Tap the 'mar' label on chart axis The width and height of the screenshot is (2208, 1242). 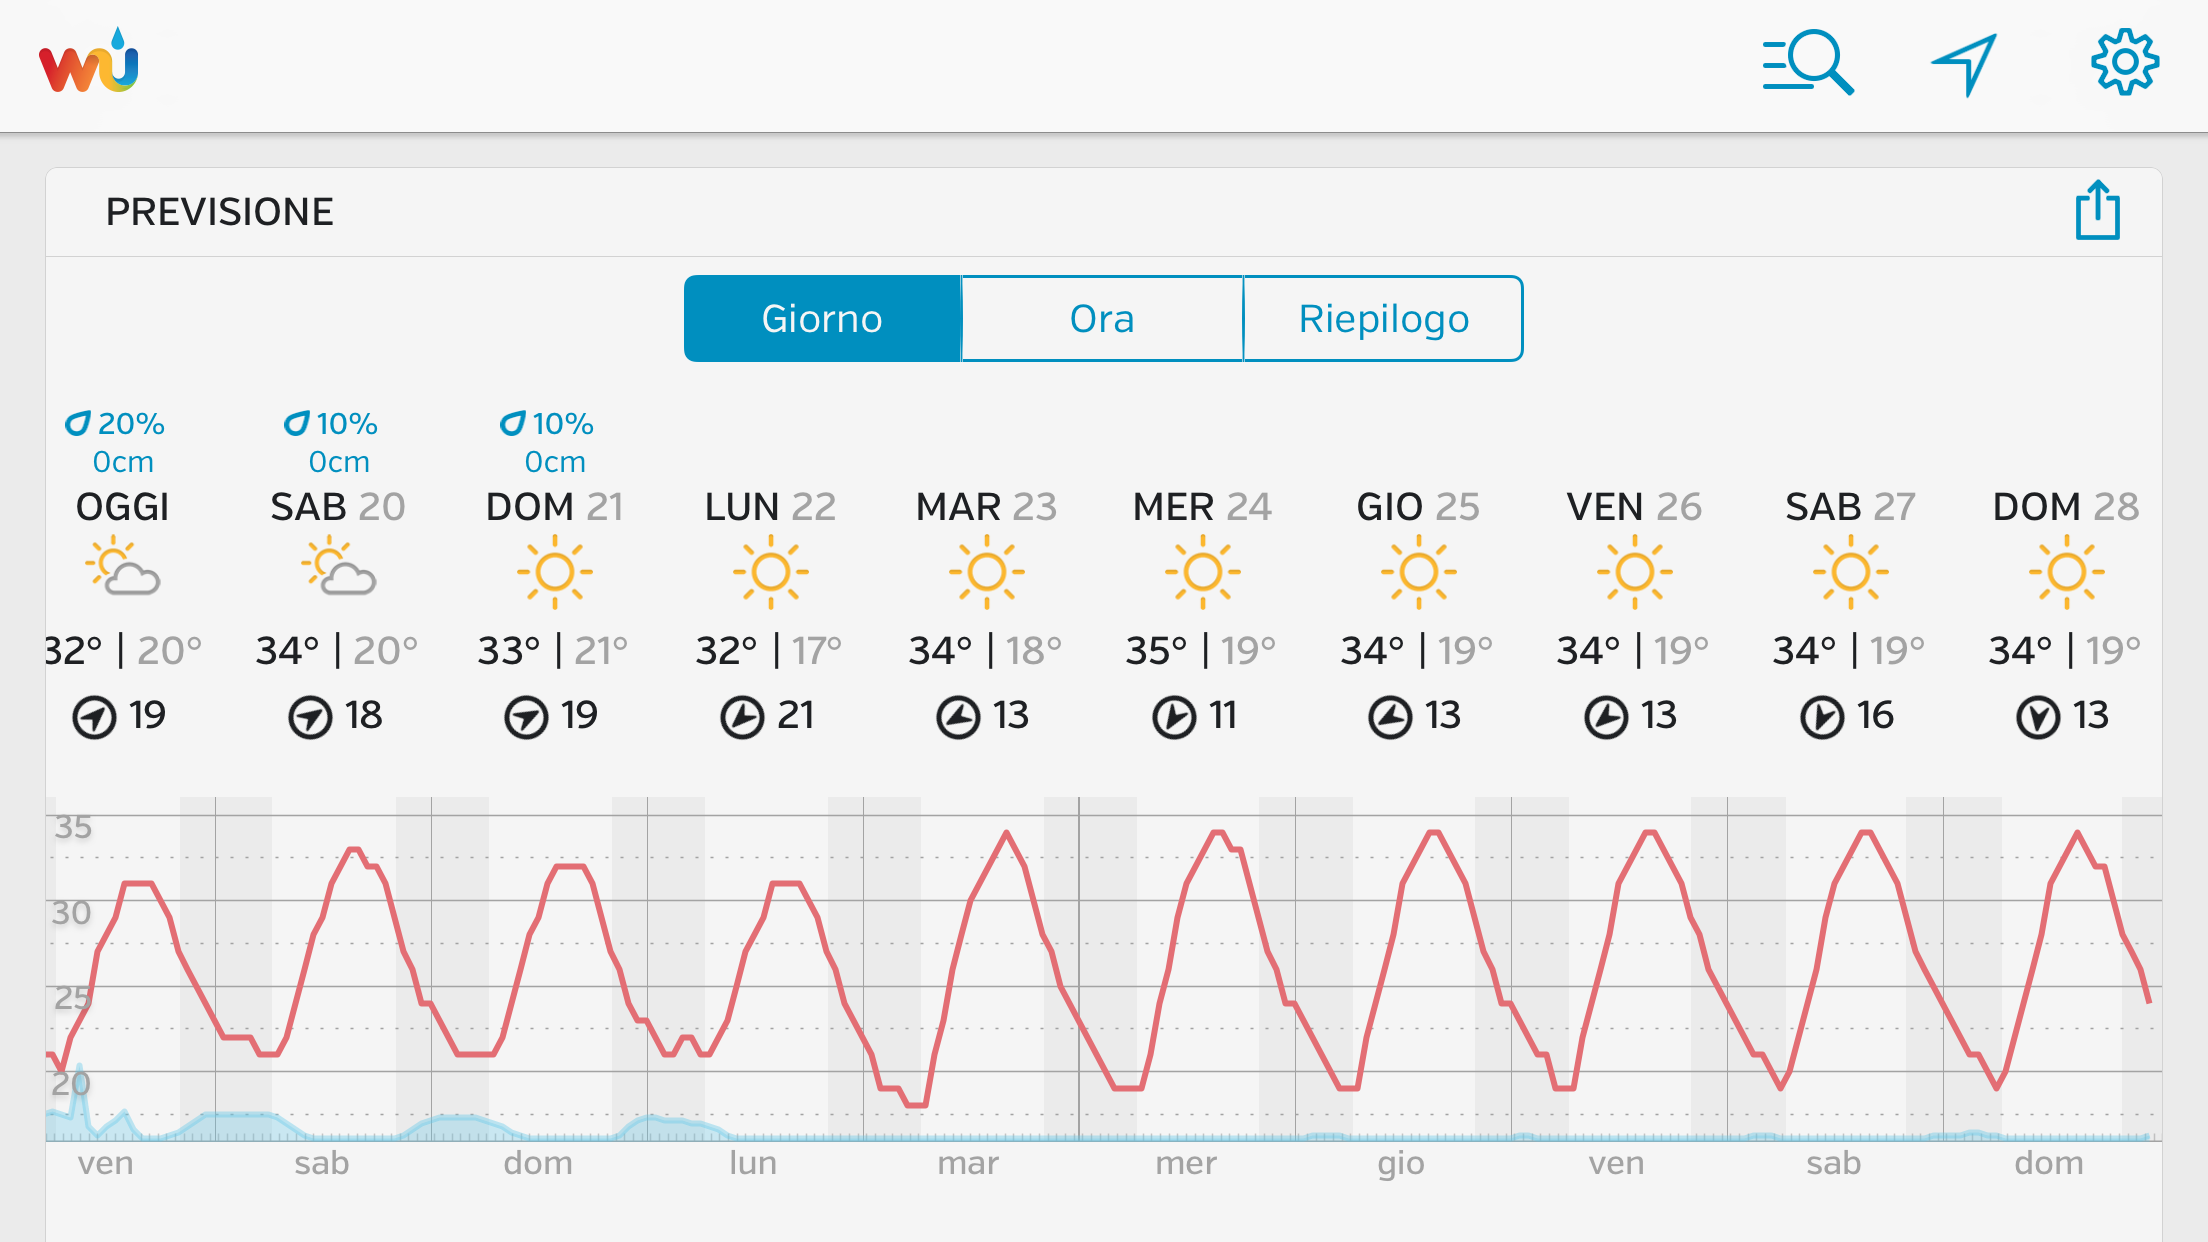(x=968, y=1163)
